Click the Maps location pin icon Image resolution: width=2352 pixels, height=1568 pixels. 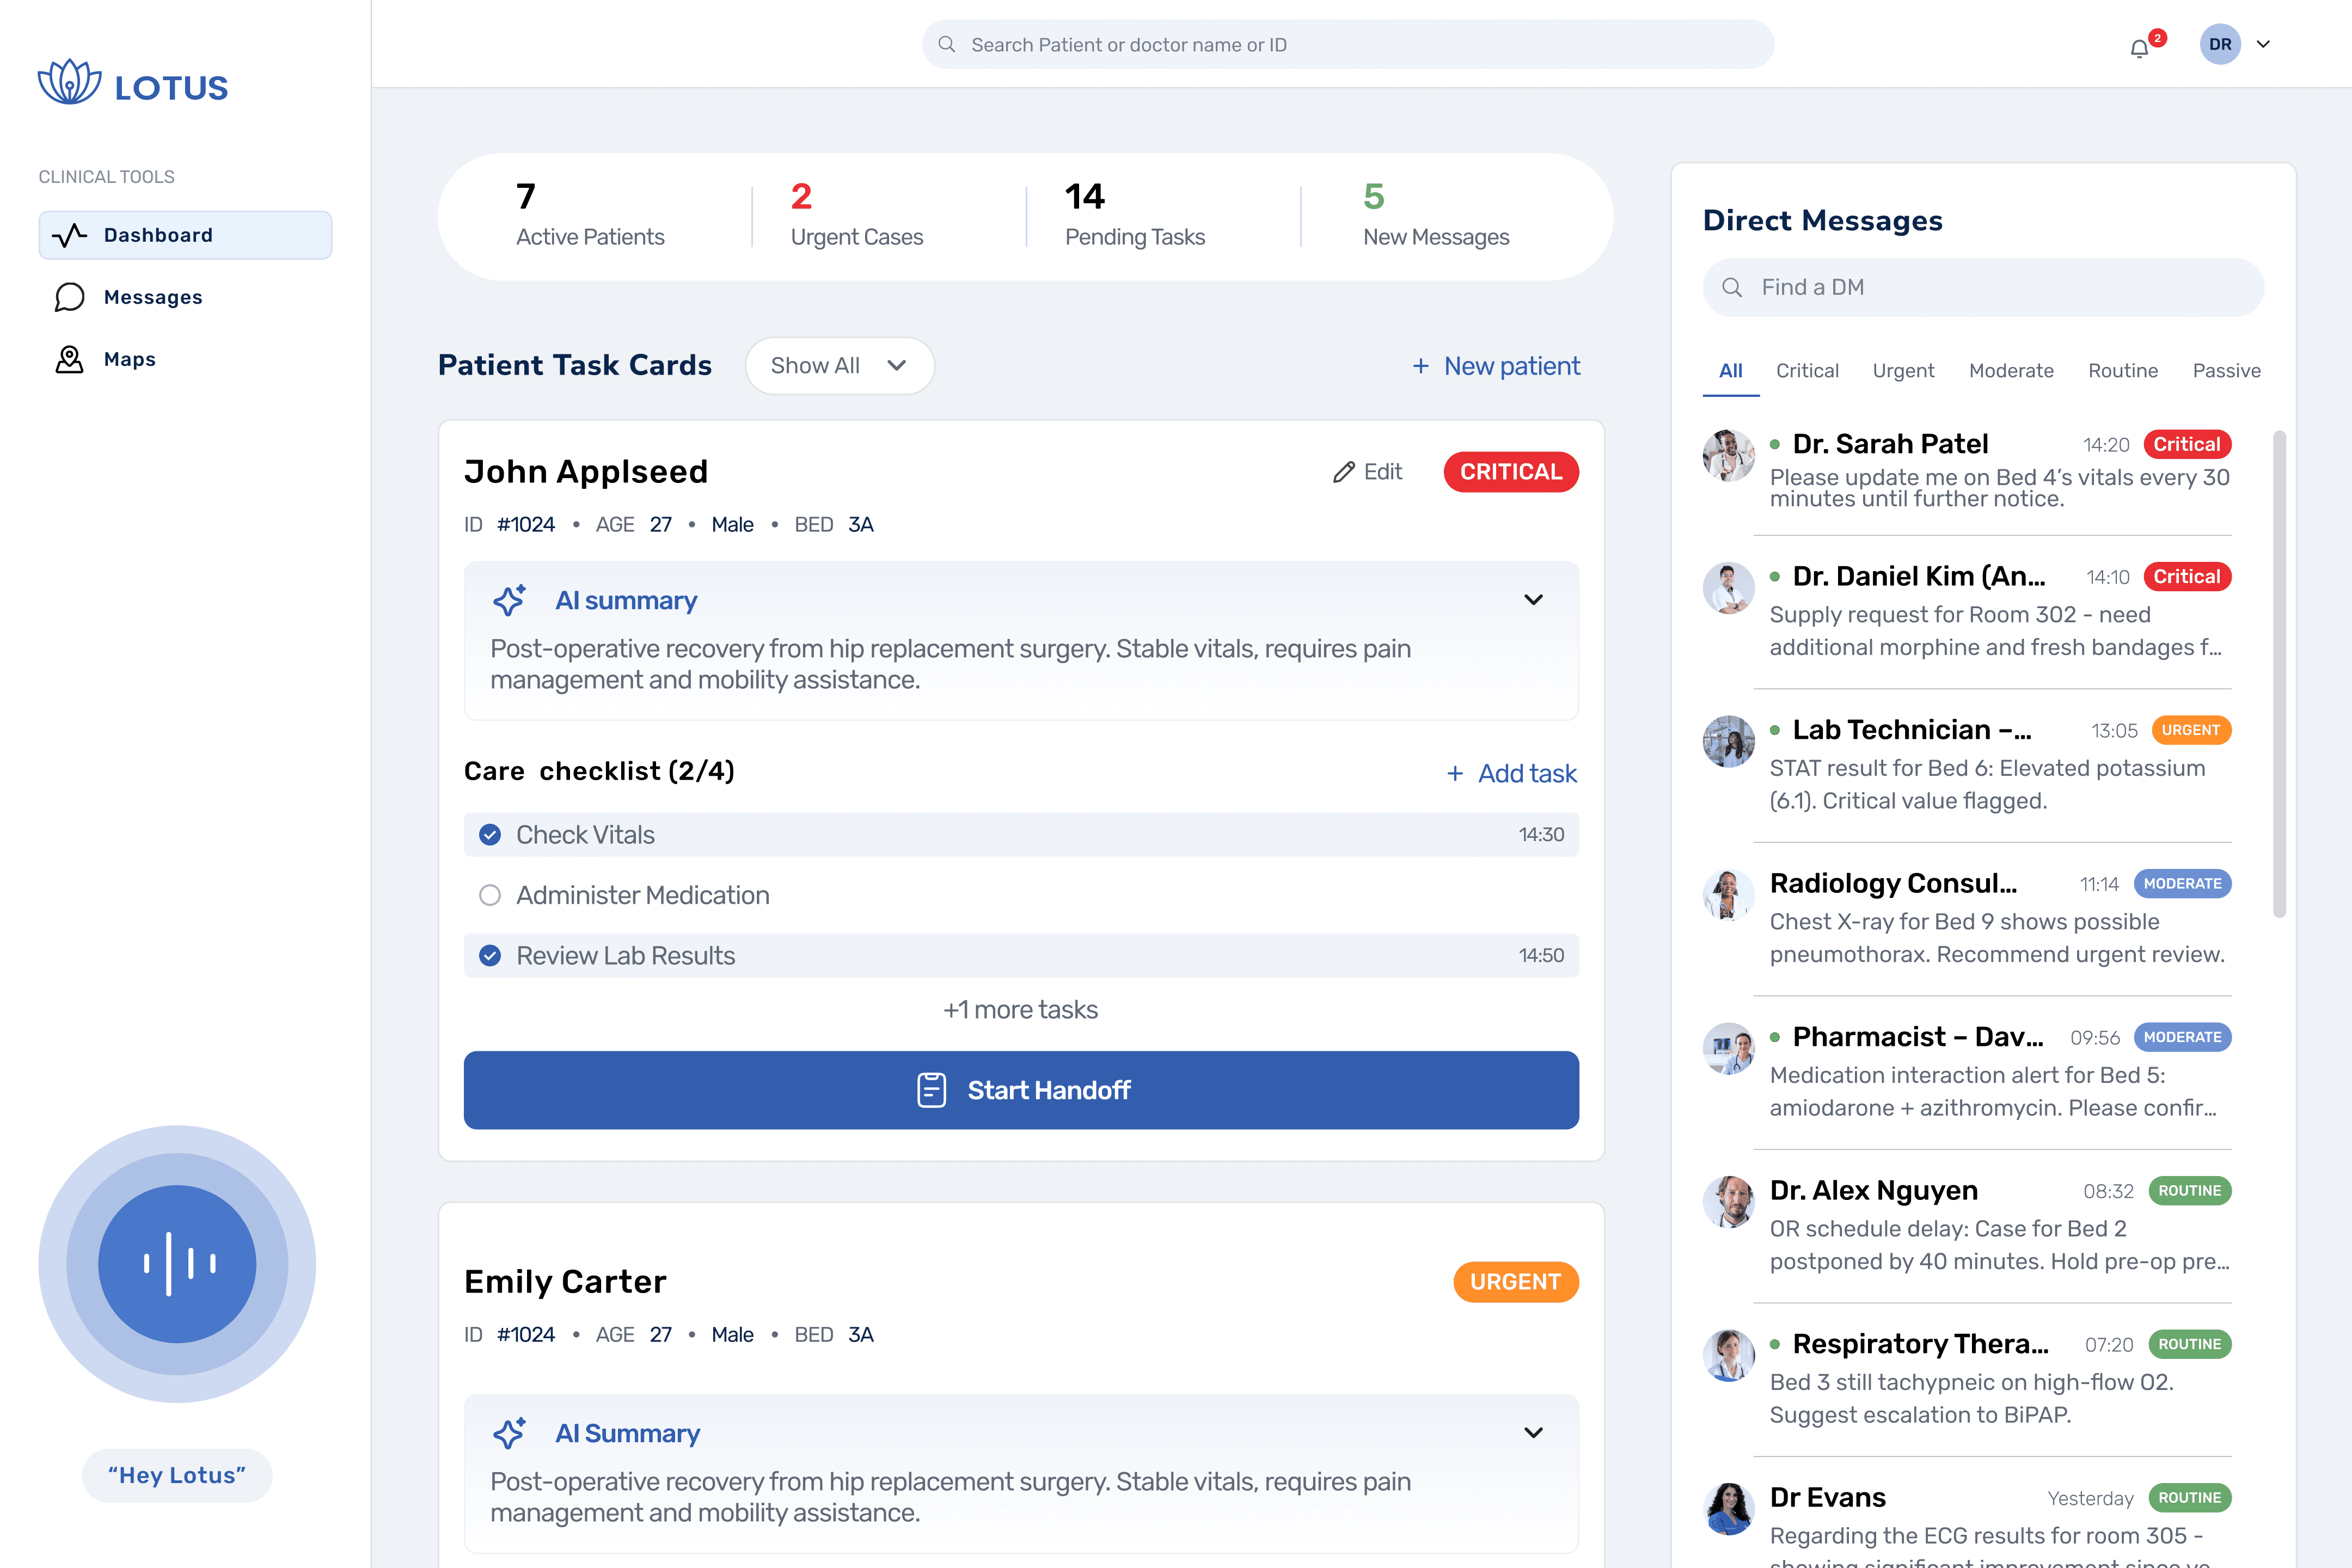point(69,359)
